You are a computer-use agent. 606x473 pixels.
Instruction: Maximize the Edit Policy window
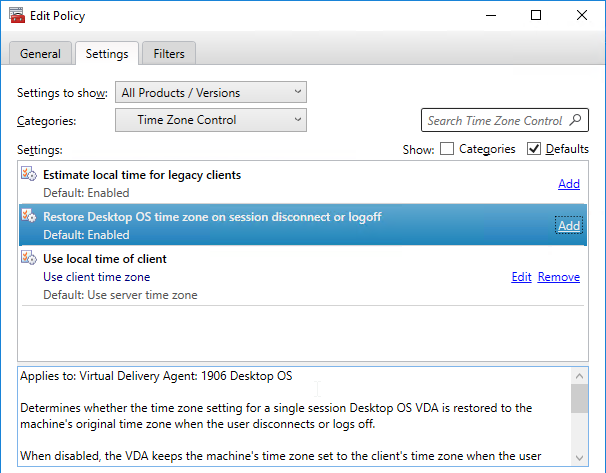coord(536,15)
